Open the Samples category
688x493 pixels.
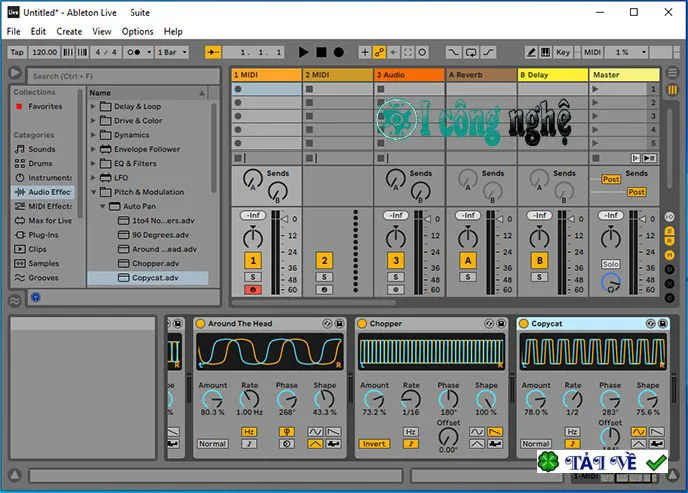[43, 263]
